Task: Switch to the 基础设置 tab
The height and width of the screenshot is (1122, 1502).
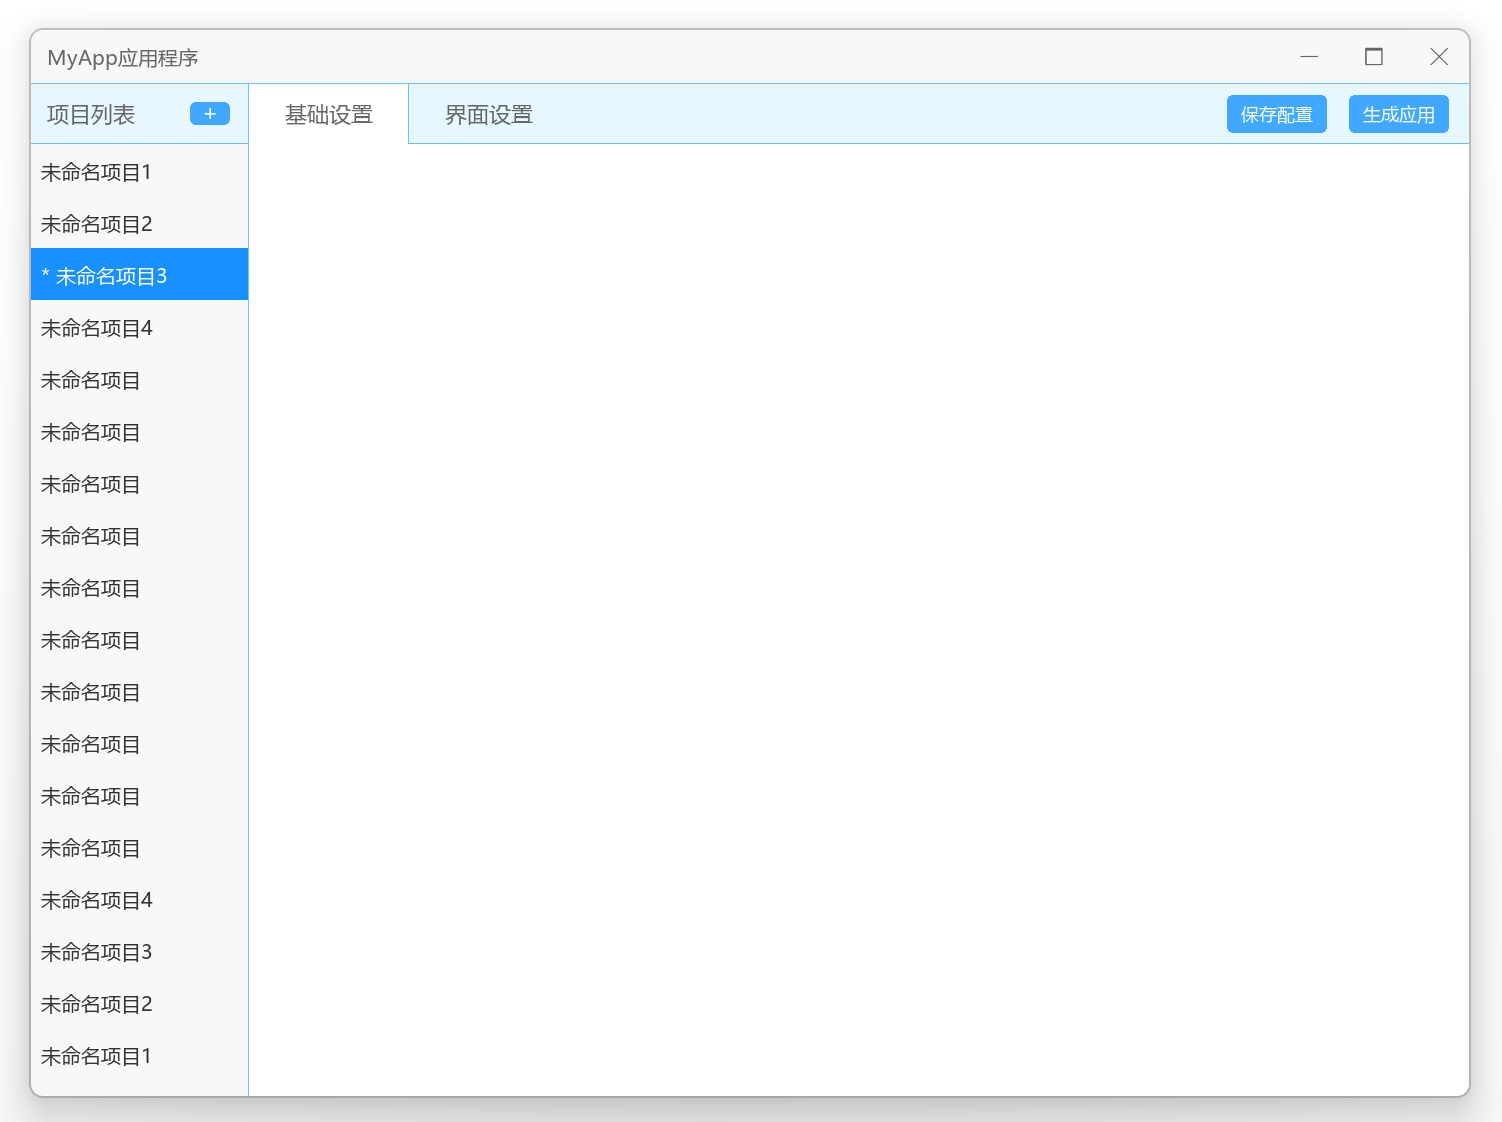Action: pyautogui.click(x=328, y=114)
